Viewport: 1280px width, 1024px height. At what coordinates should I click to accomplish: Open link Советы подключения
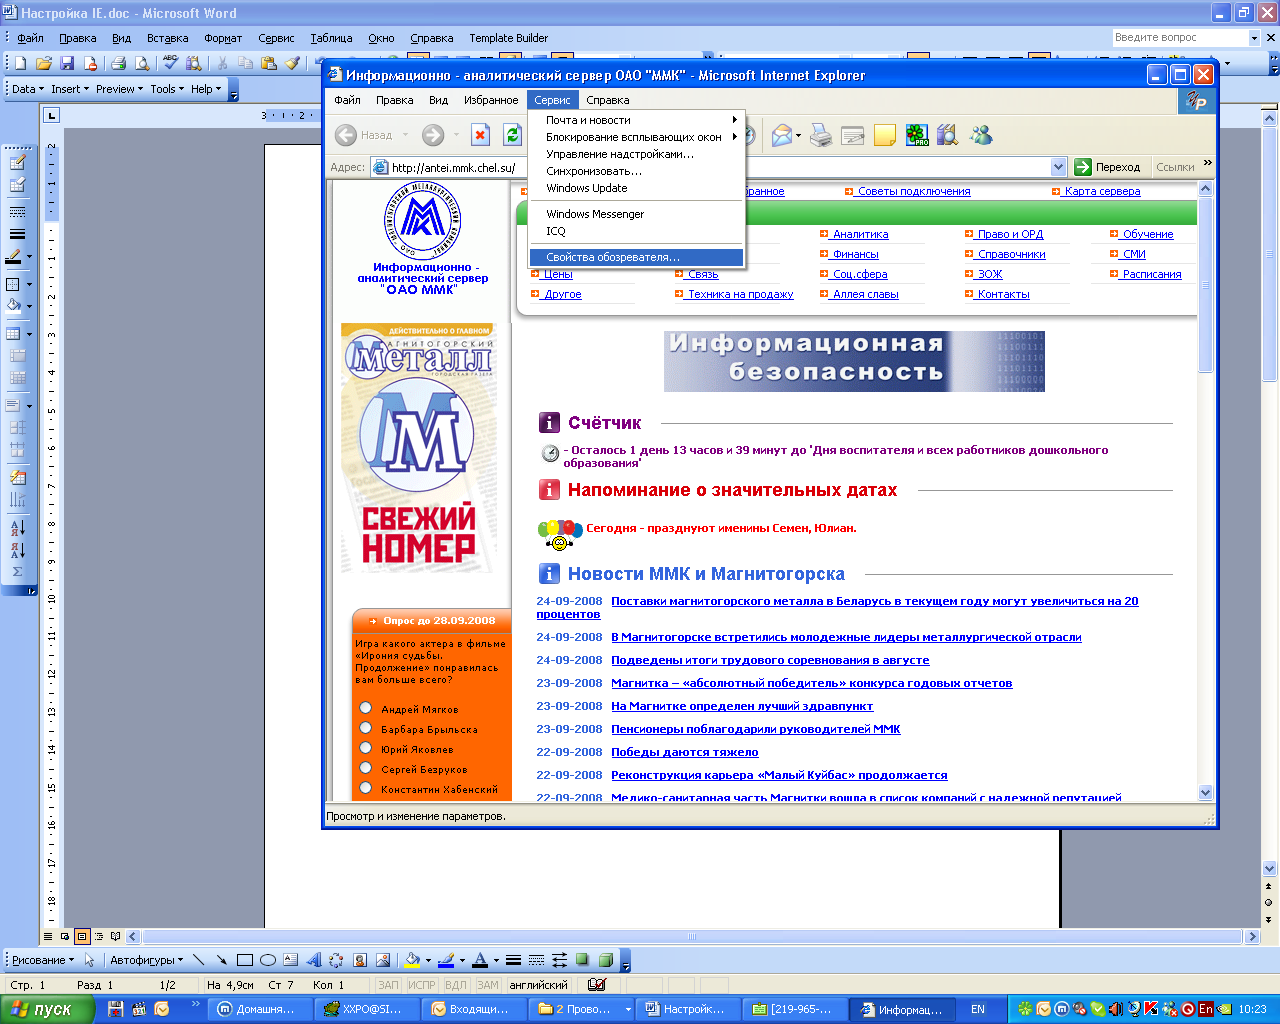click(913, 191)
